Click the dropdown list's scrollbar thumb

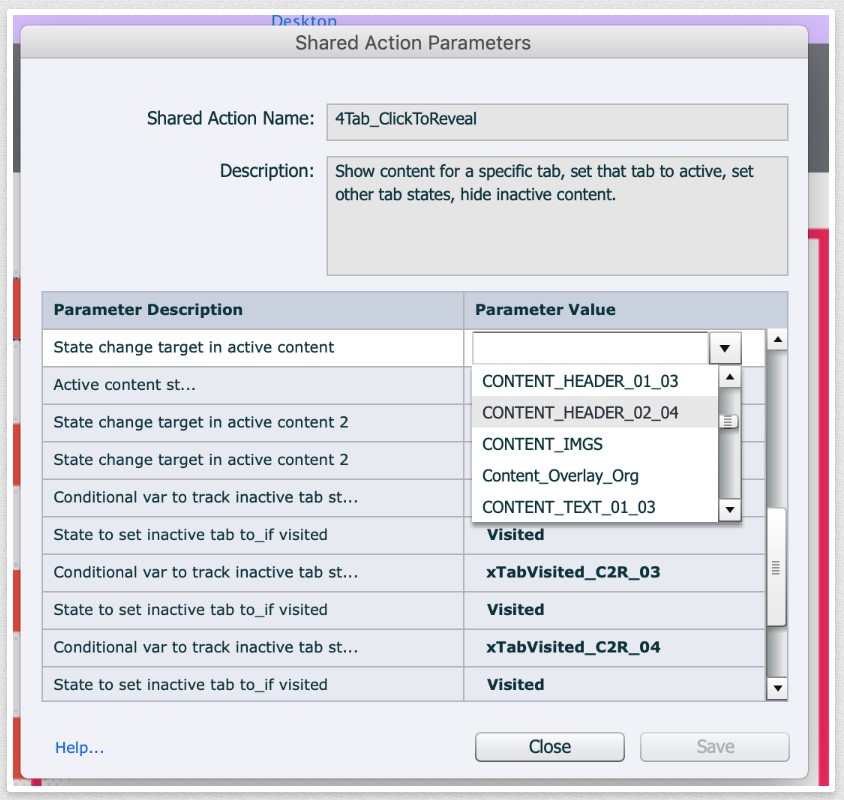(730, 421)
